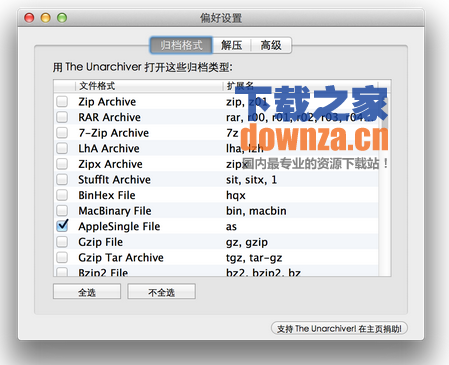Screen dimensions: 449x365
Task: Select the Zip Archive row text
Action: click(x=107, y=102)
